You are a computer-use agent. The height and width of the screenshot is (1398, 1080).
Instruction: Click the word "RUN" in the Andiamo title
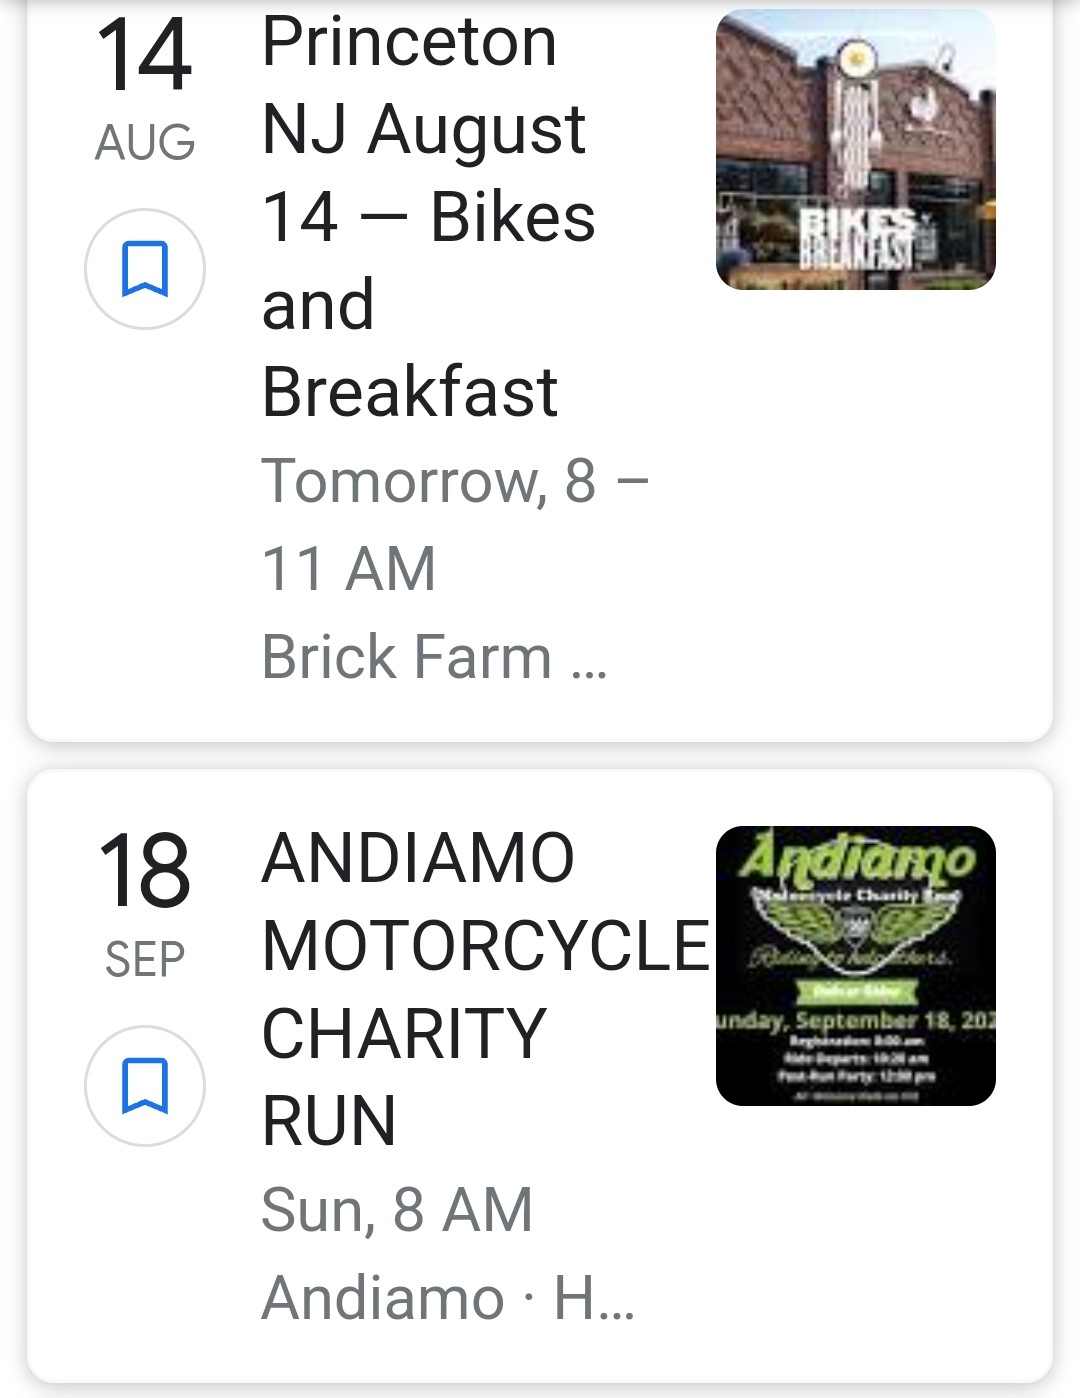click(x=329, y=1121)
